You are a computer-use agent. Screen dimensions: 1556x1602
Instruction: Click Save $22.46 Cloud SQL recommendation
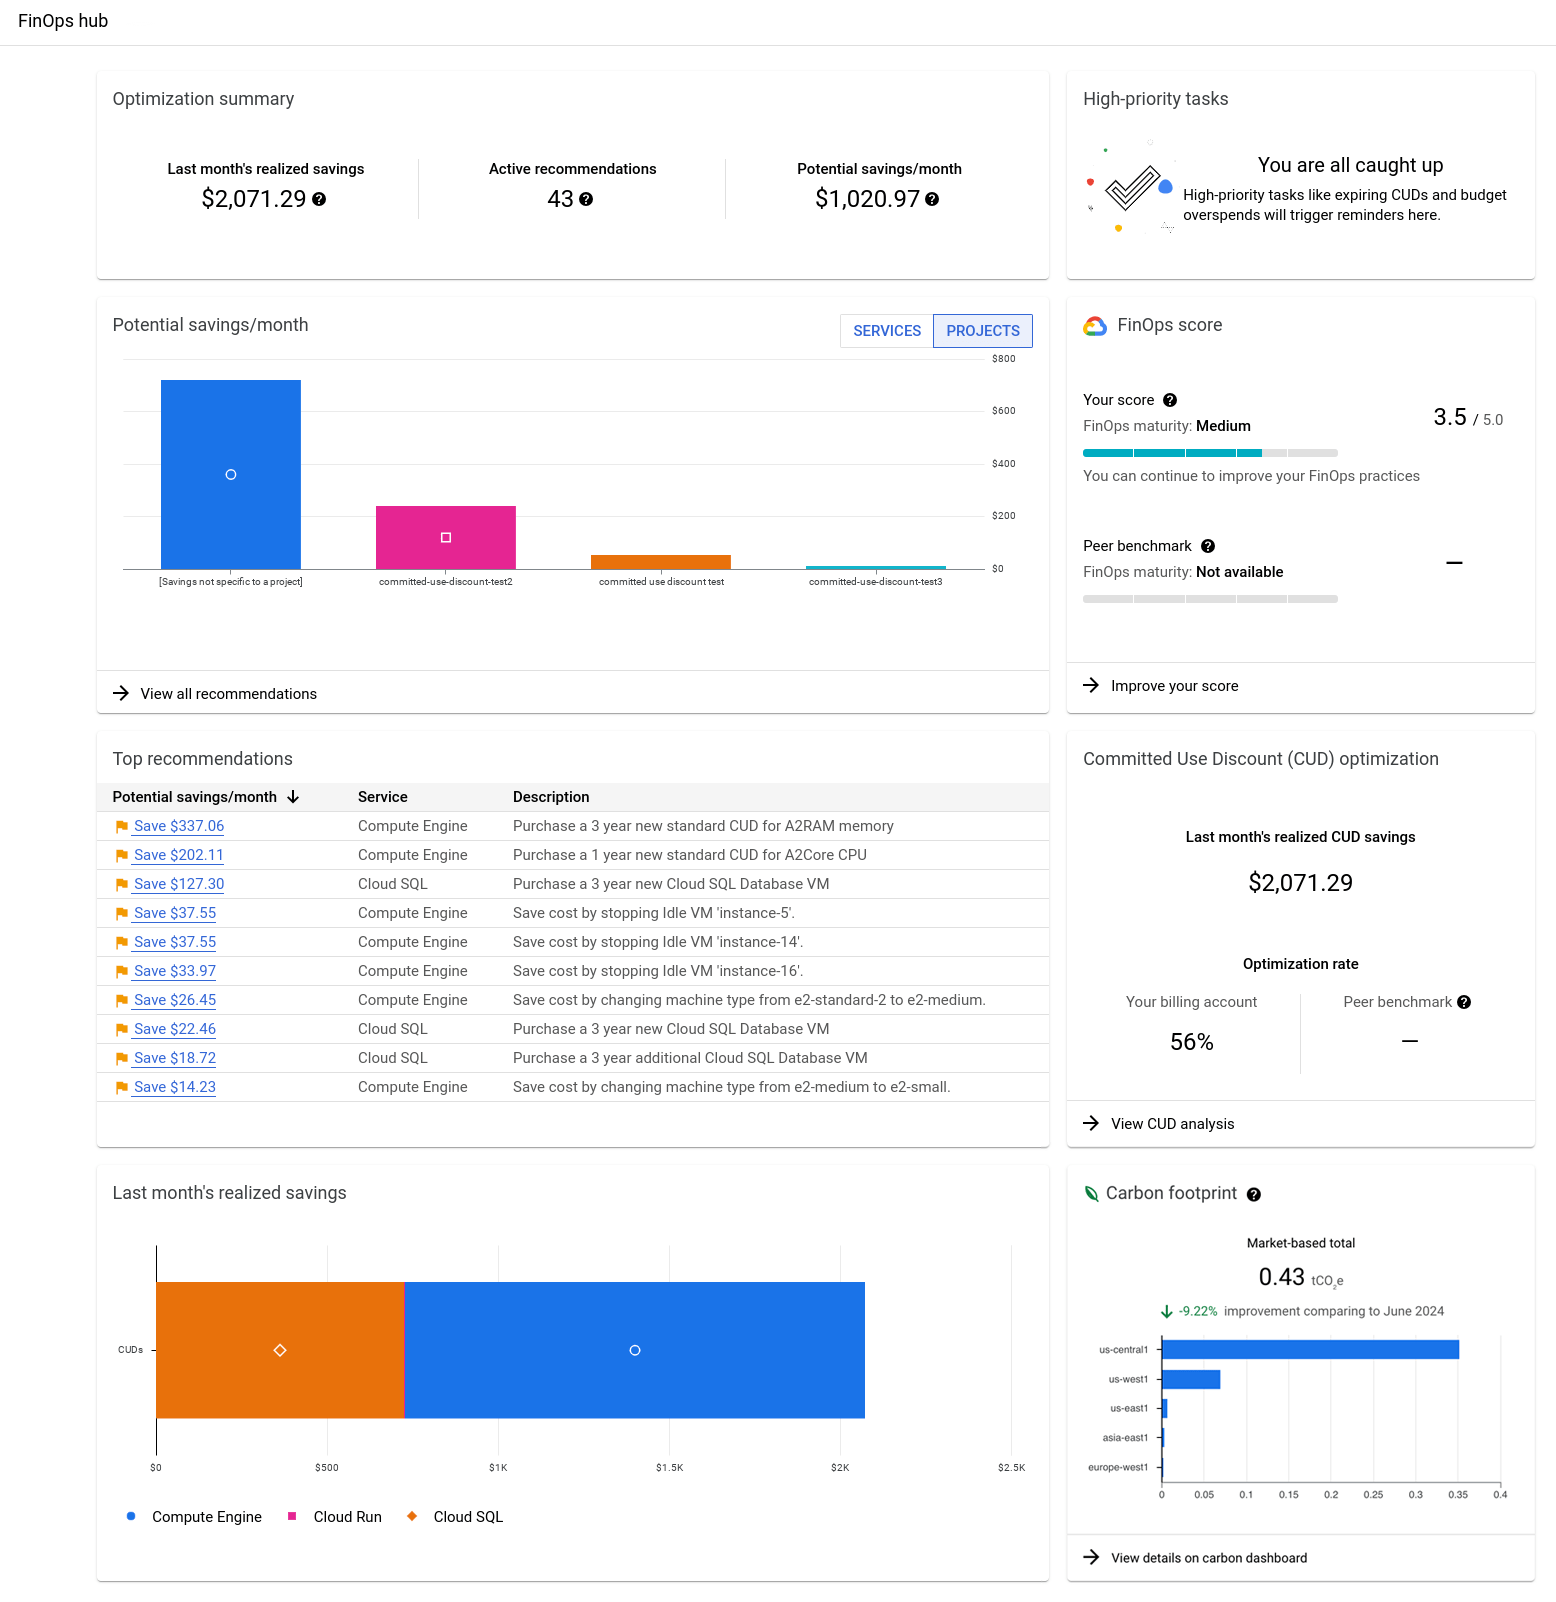click(x=175, y=1029)
